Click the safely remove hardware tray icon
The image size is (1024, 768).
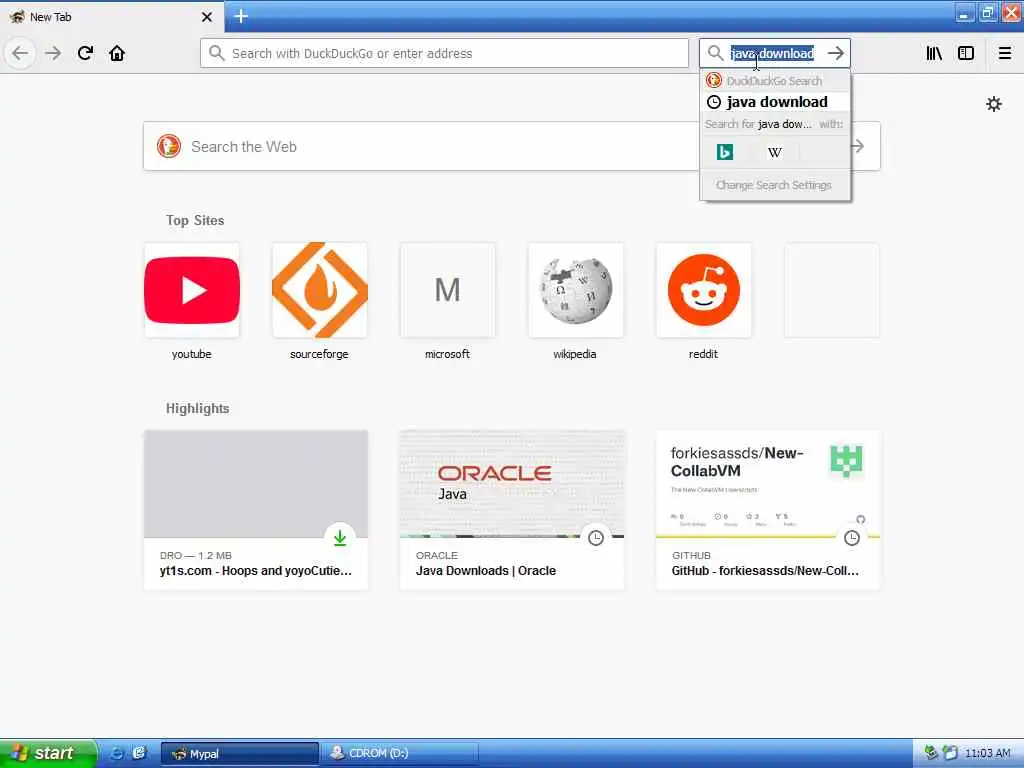point(931,753)
